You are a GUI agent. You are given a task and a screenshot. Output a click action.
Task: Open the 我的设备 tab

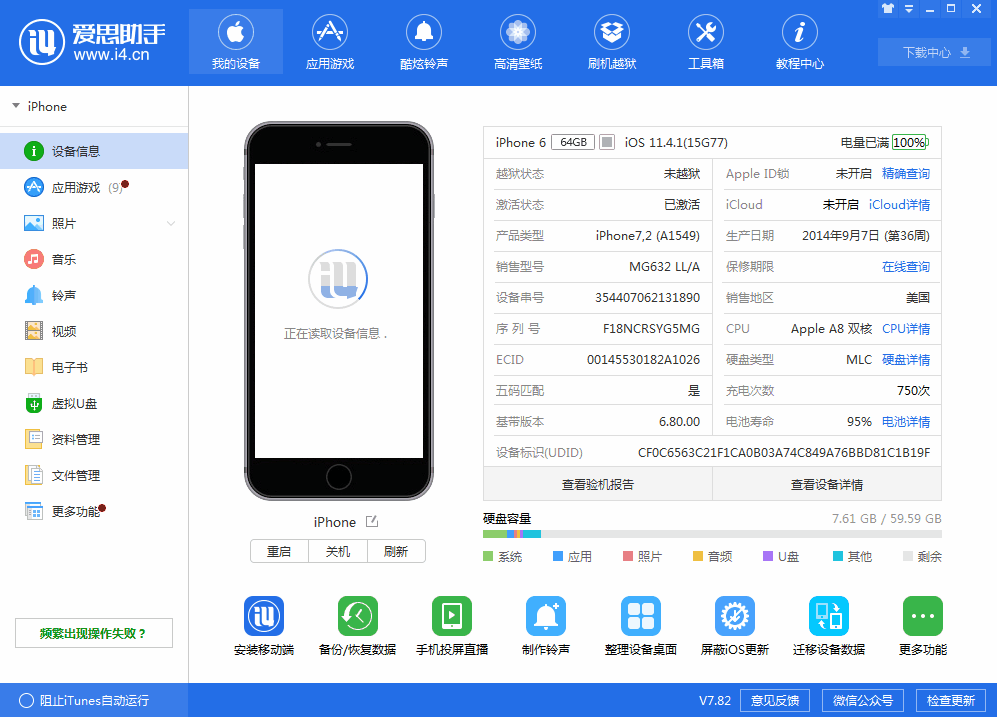pos(236,42)
